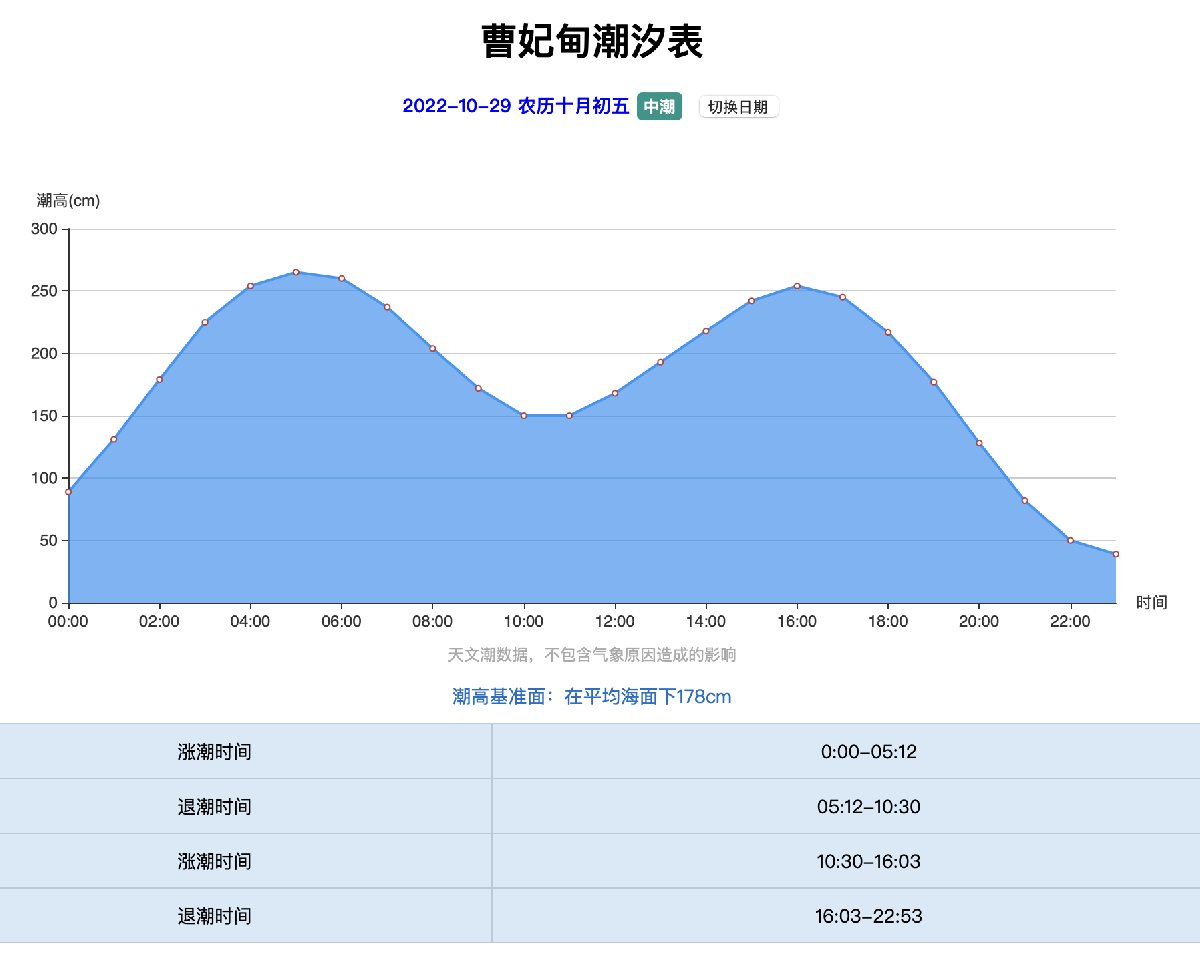
Task: Select the 16:00 peak data point on chart
Action: 797,286
